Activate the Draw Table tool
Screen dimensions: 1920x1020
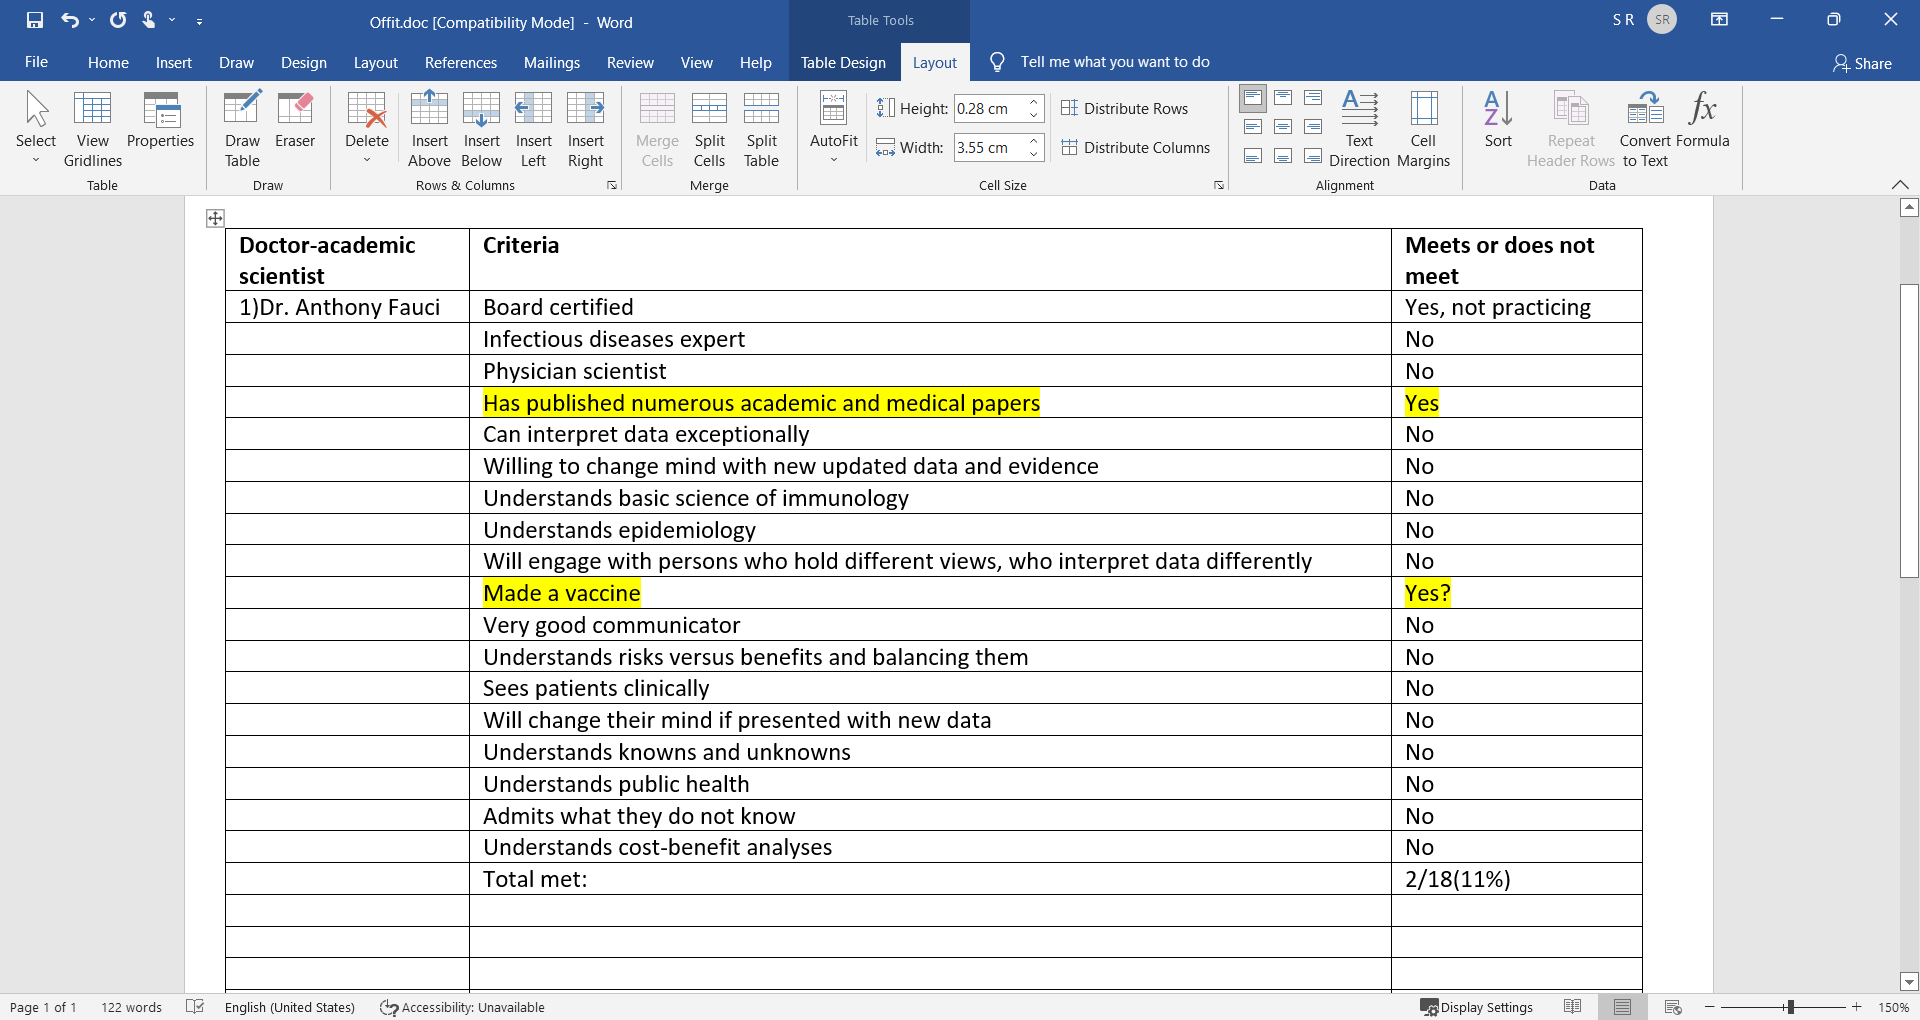point(242,130)
